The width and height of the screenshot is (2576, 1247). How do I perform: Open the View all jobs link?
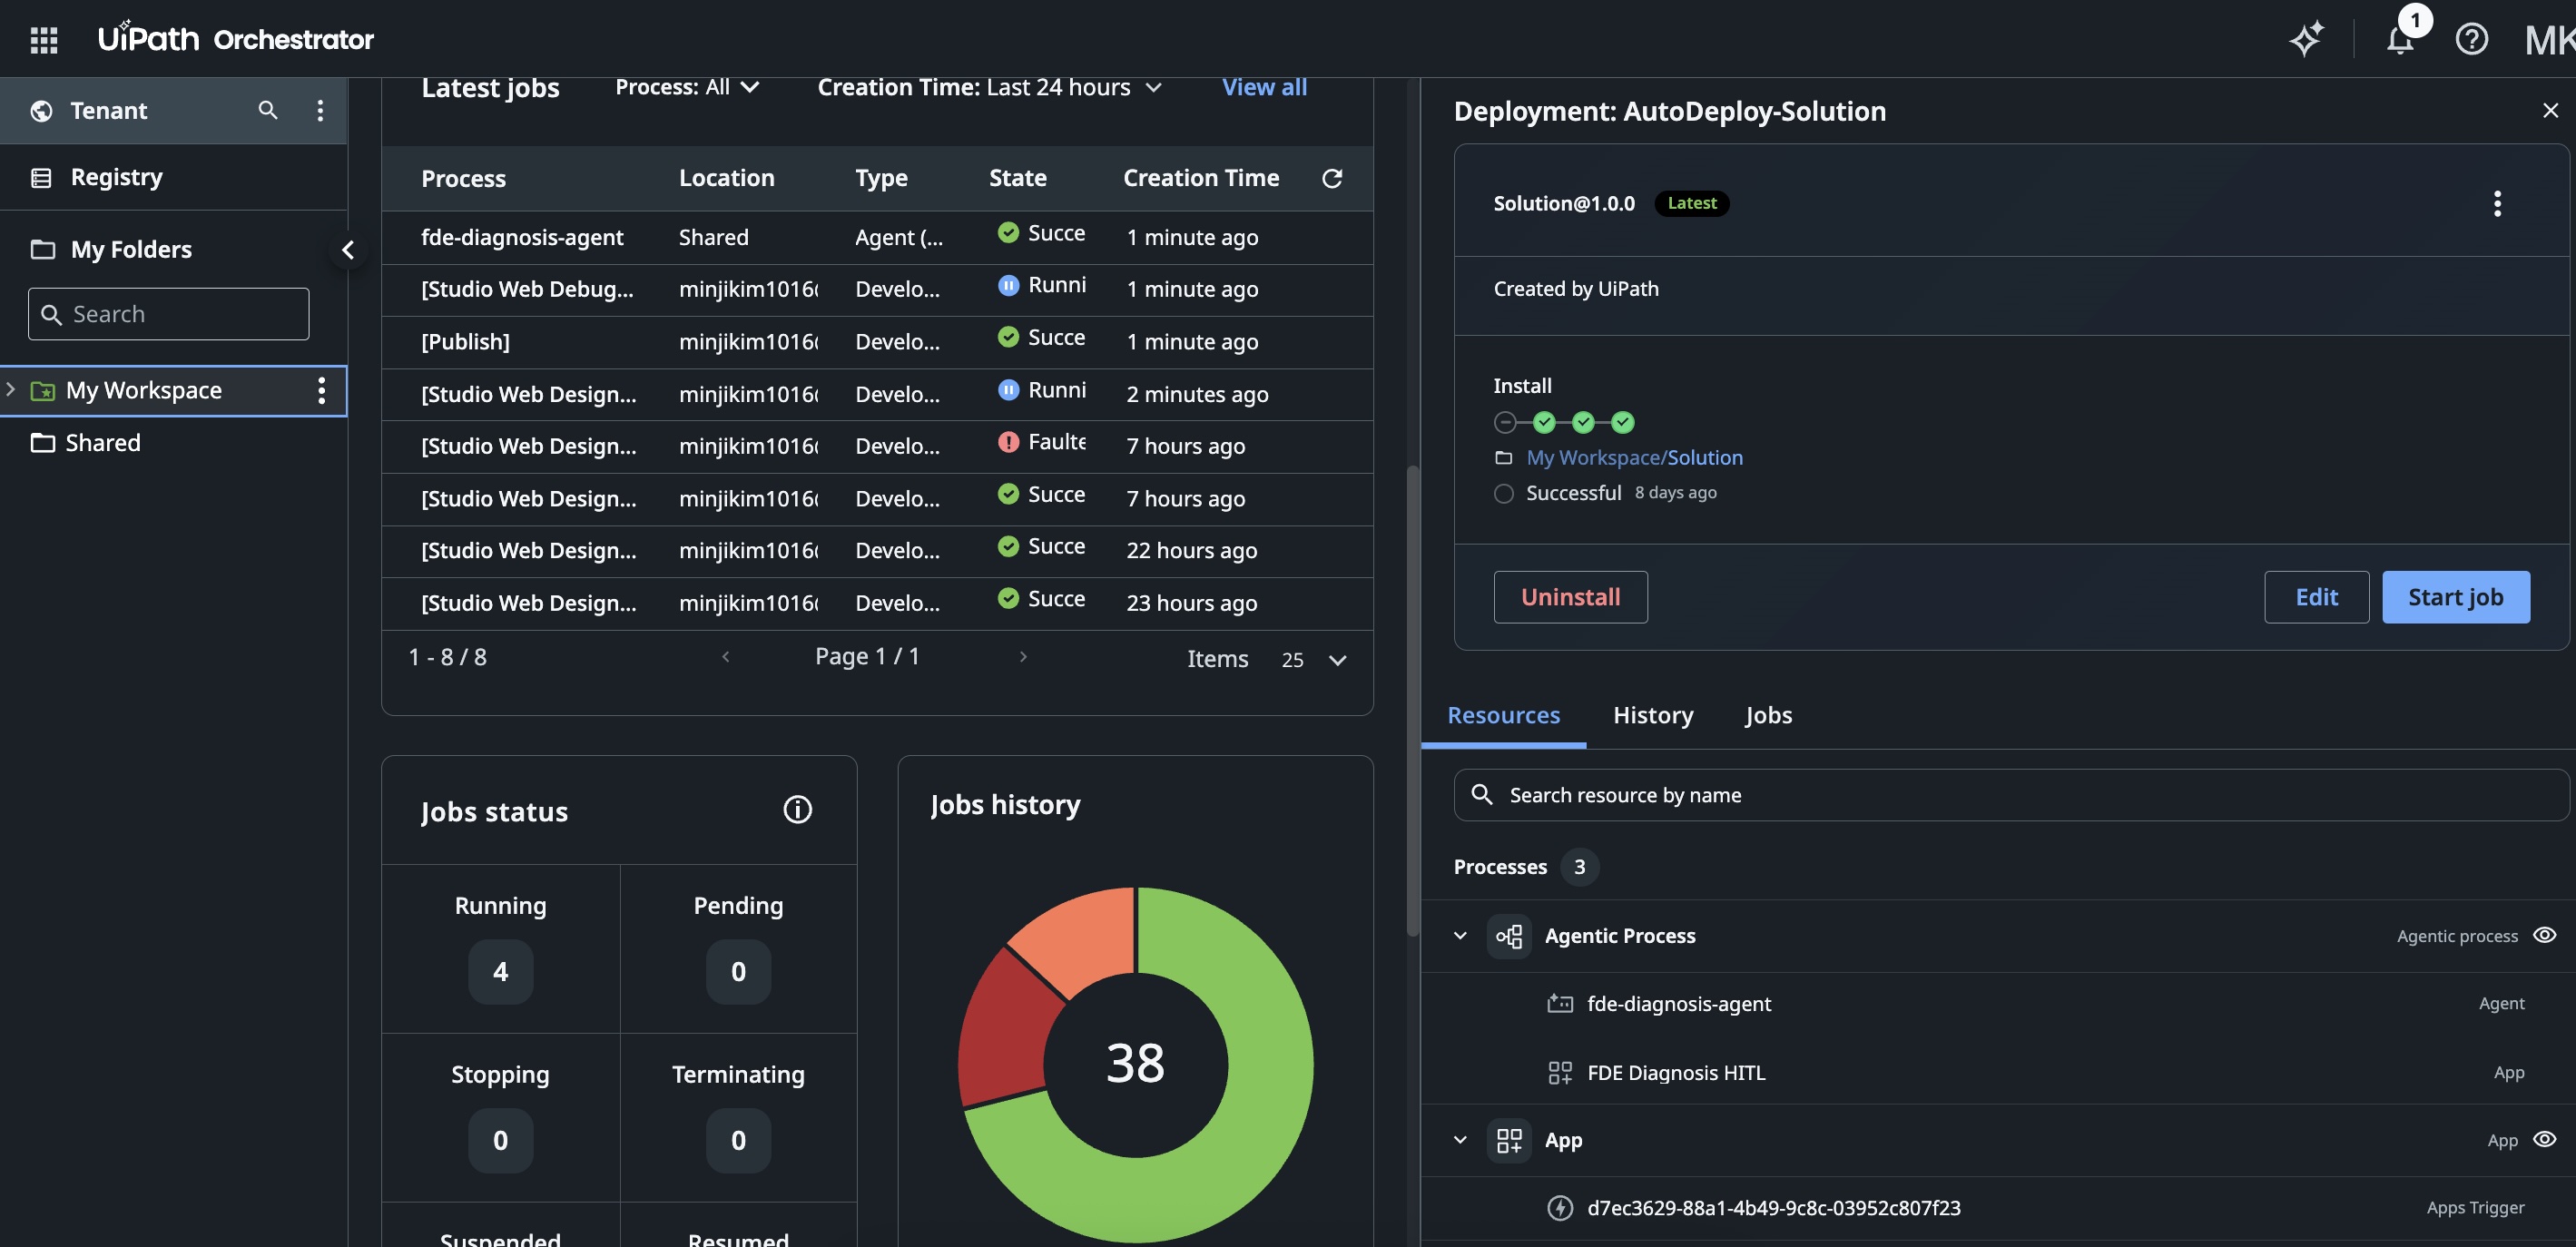point(1264,87)
